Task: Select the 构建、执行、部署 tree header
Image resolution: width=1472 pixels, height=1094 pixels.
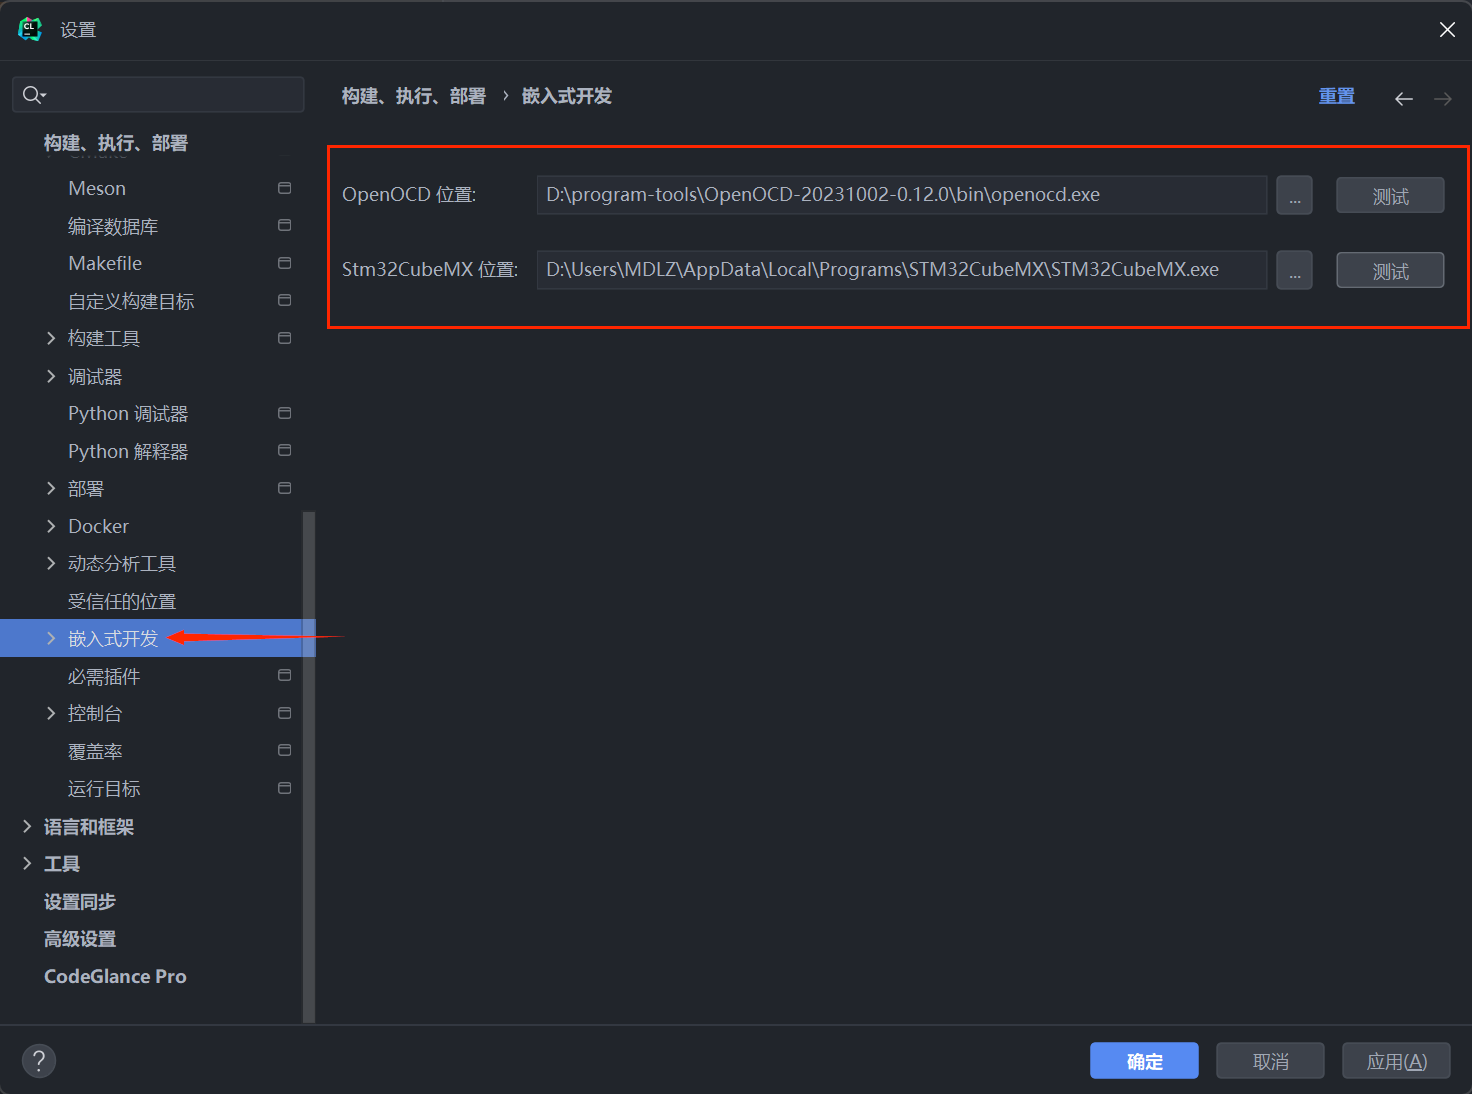Action: tap(116, 143)
